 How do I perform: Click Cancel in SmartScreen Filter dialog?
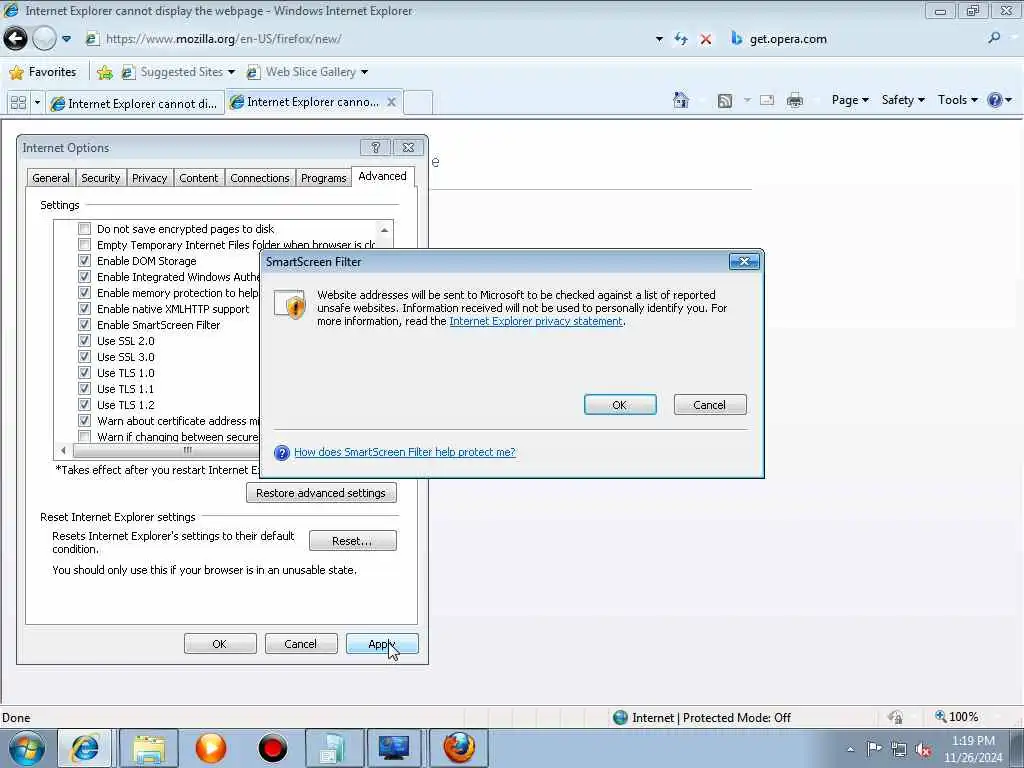point(710,405)
